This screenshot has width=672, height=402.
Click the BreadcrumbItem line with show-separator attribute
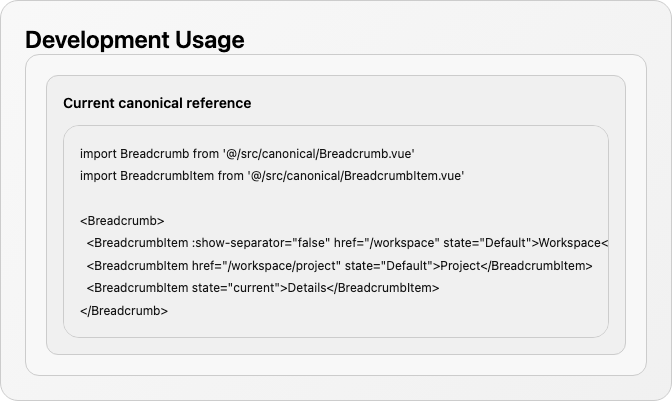pos(347,243)
